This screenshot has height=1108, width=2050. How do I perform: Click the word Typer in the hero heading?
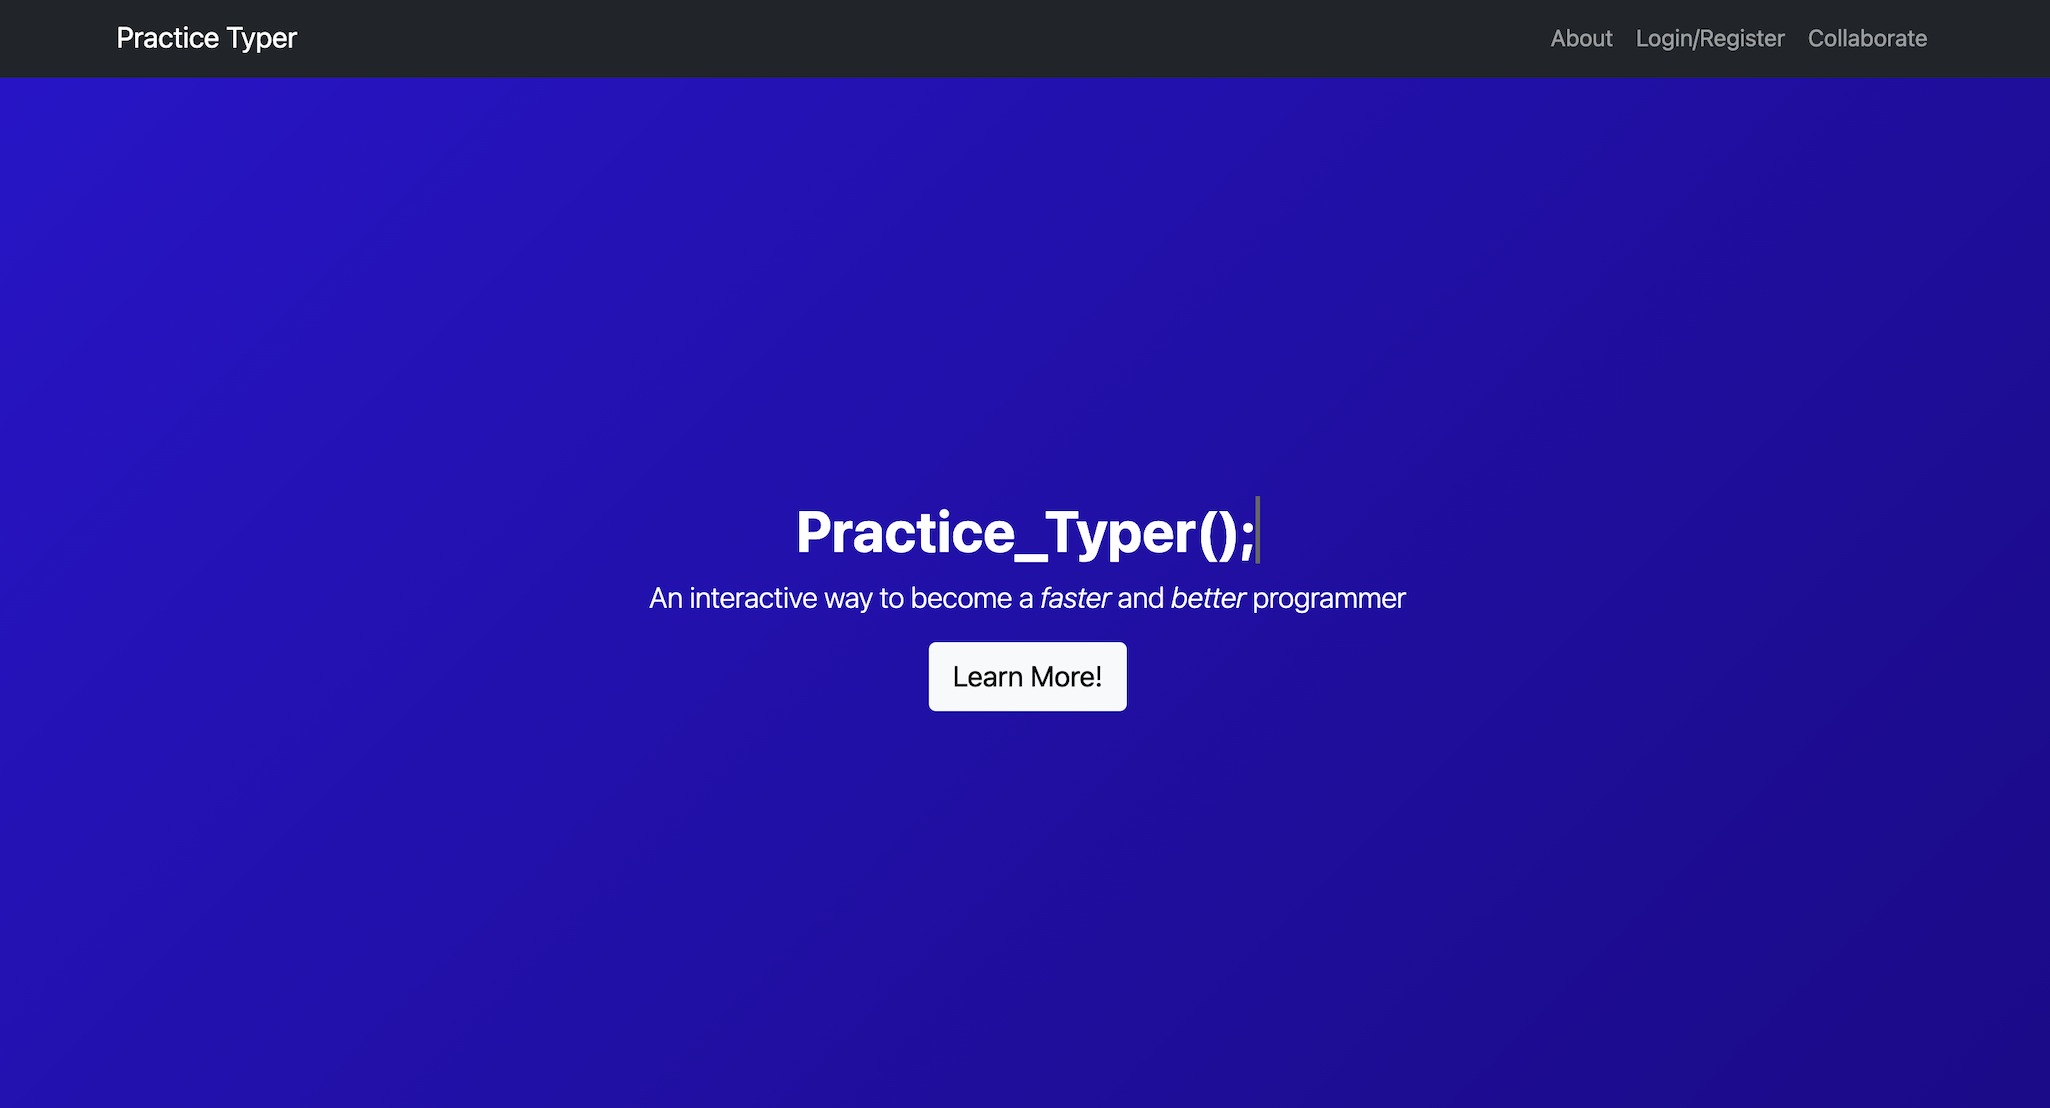[x=1121, y=533]
